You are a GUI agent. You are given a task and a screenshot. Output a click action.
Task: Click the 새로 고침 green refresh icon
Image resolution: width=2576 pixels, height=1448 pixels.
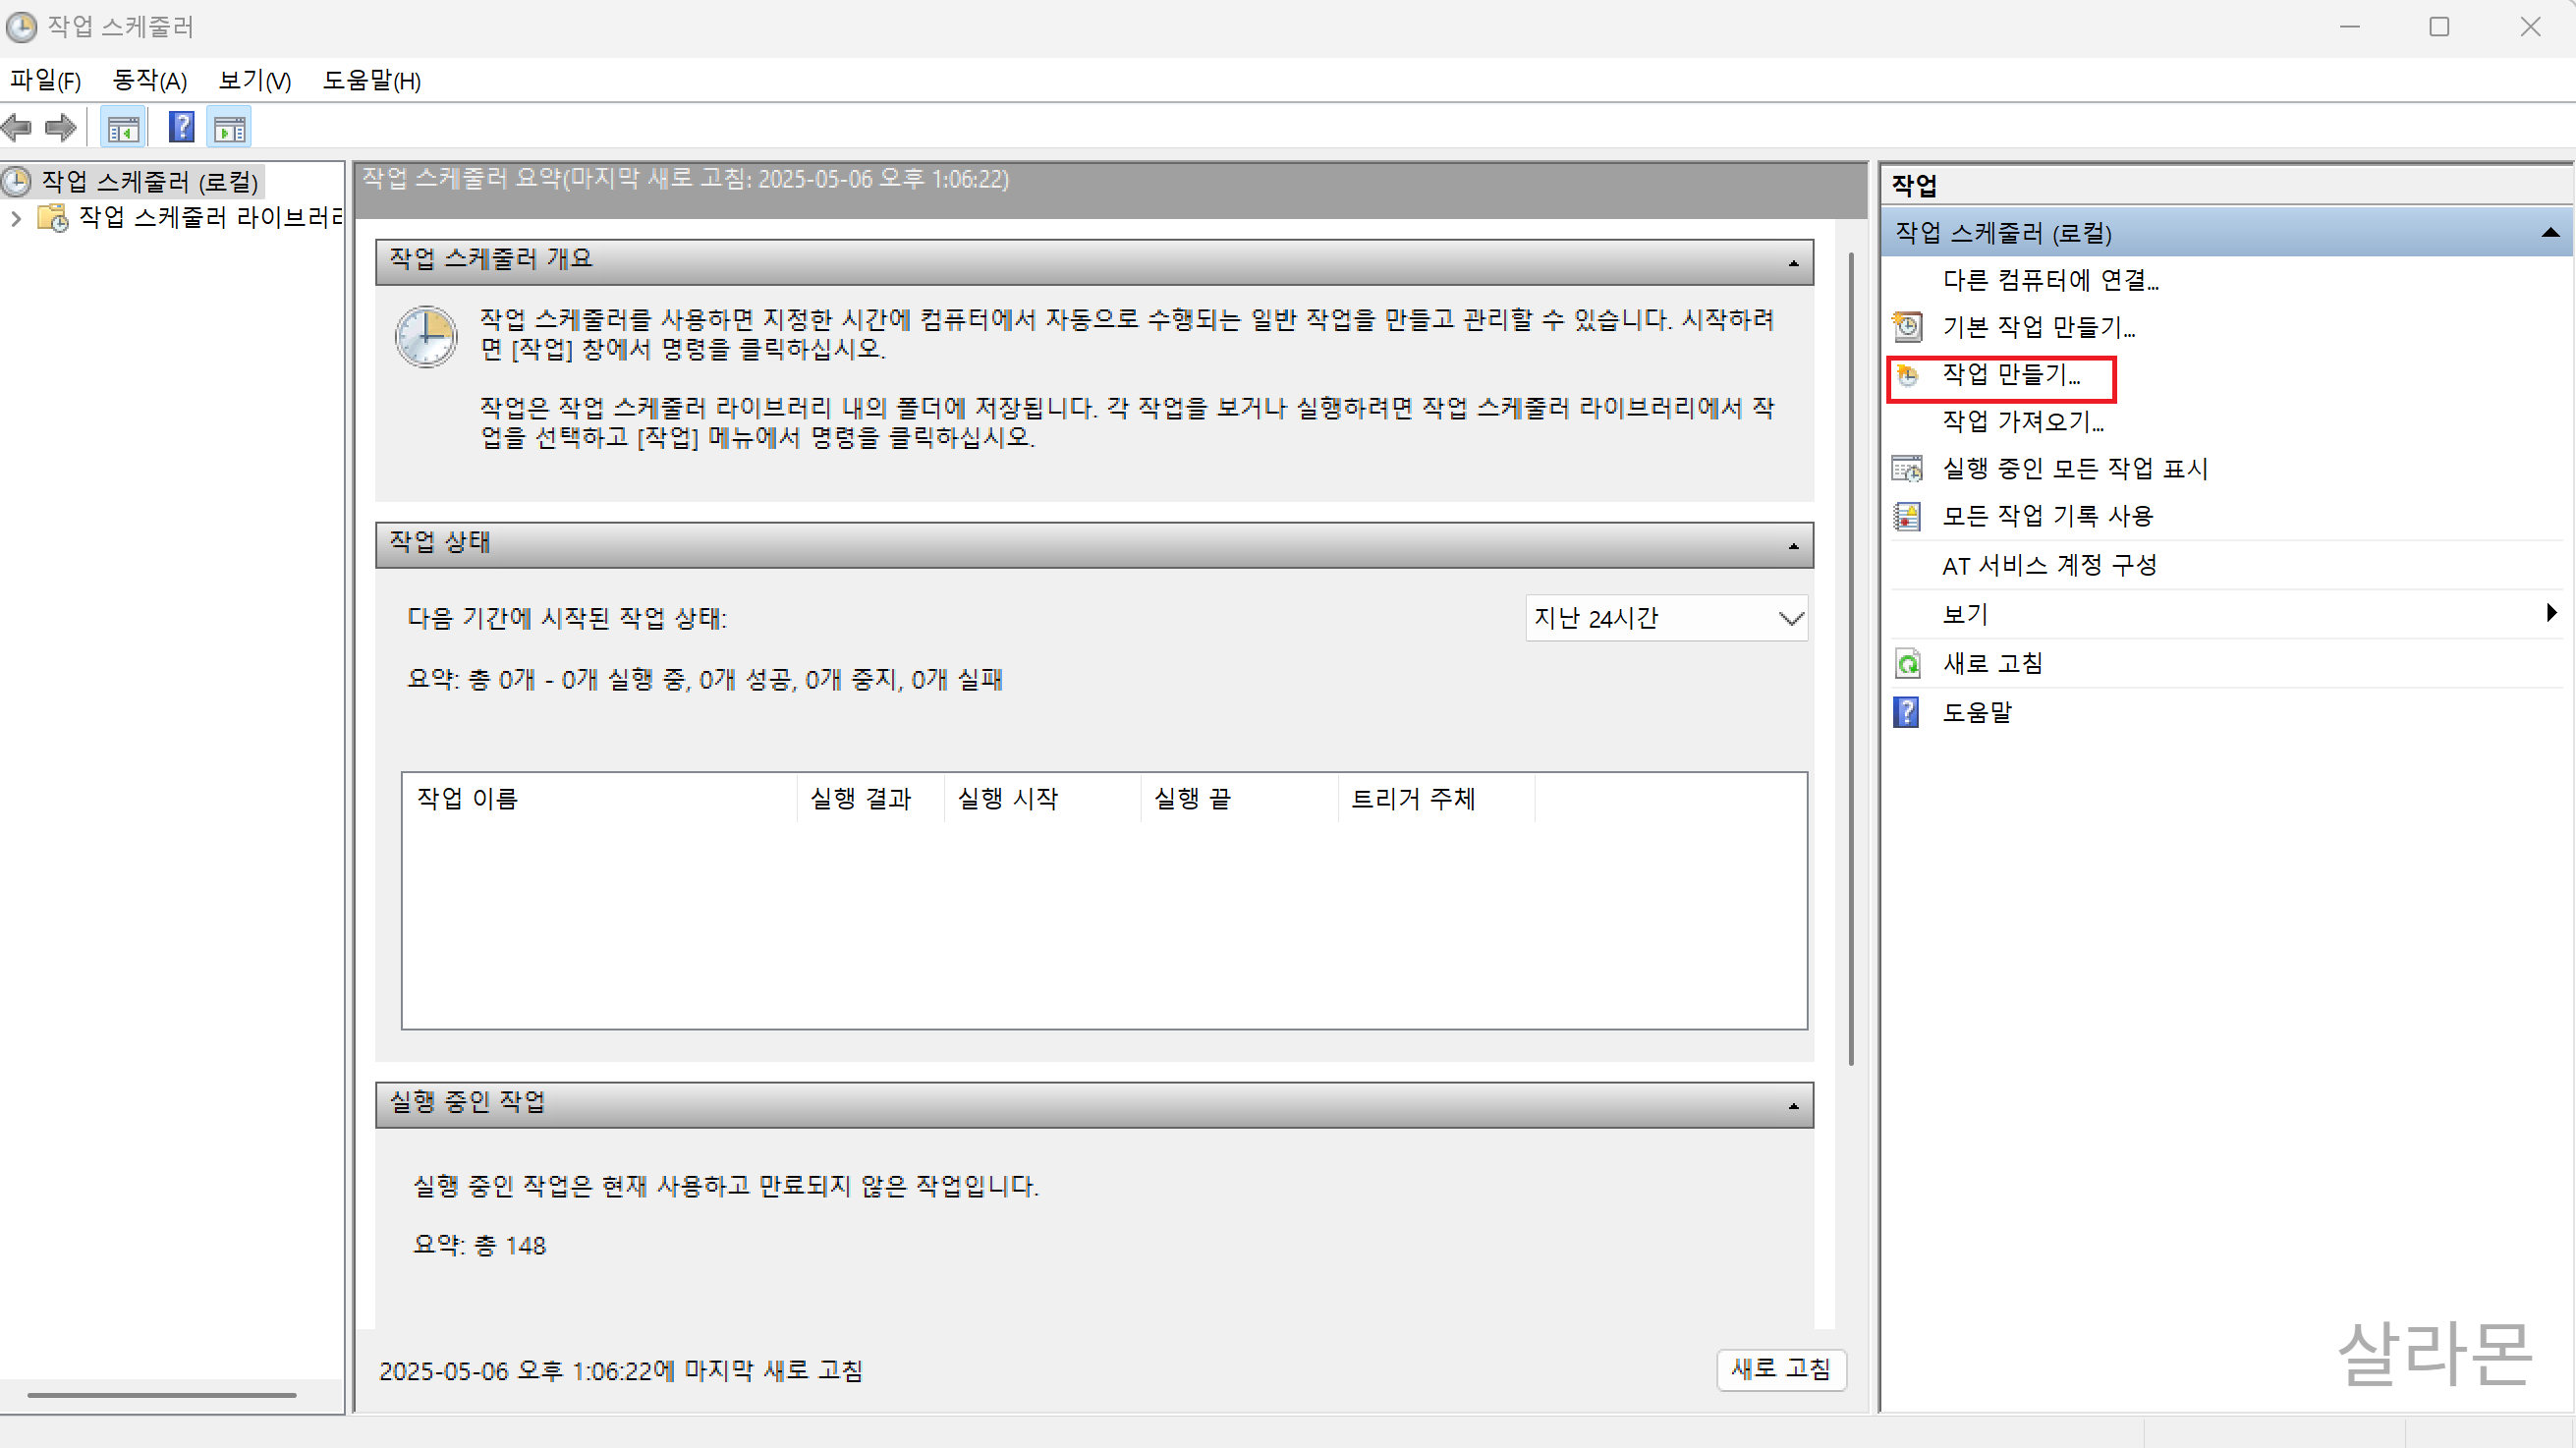coord(1907,663)
